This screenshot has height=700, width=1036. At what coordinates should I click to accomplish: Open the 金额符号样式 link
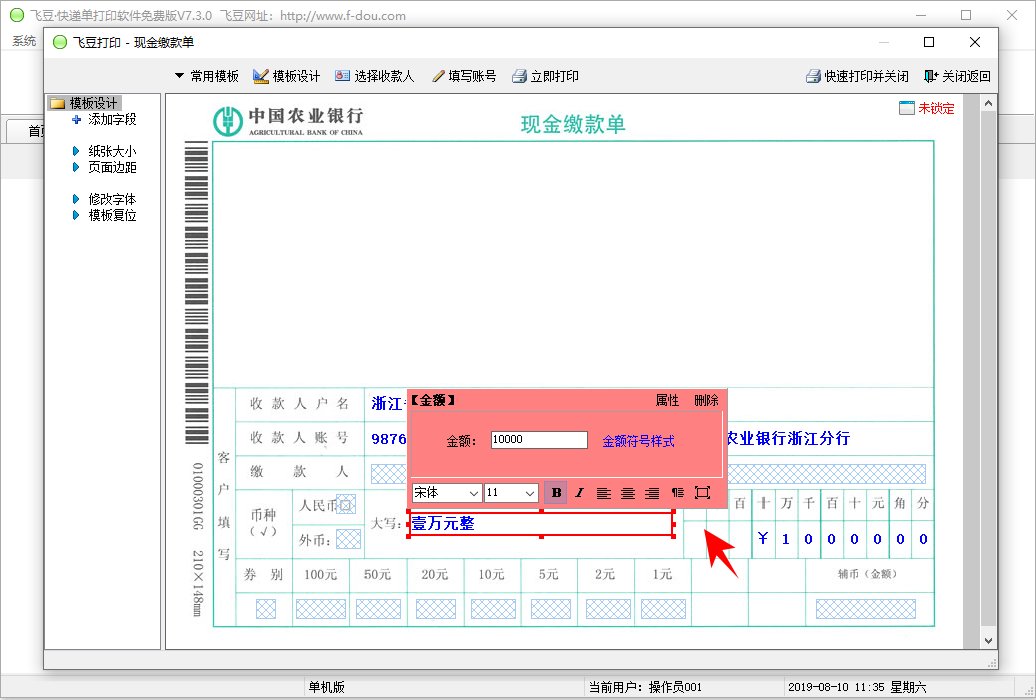coord(638,441)
